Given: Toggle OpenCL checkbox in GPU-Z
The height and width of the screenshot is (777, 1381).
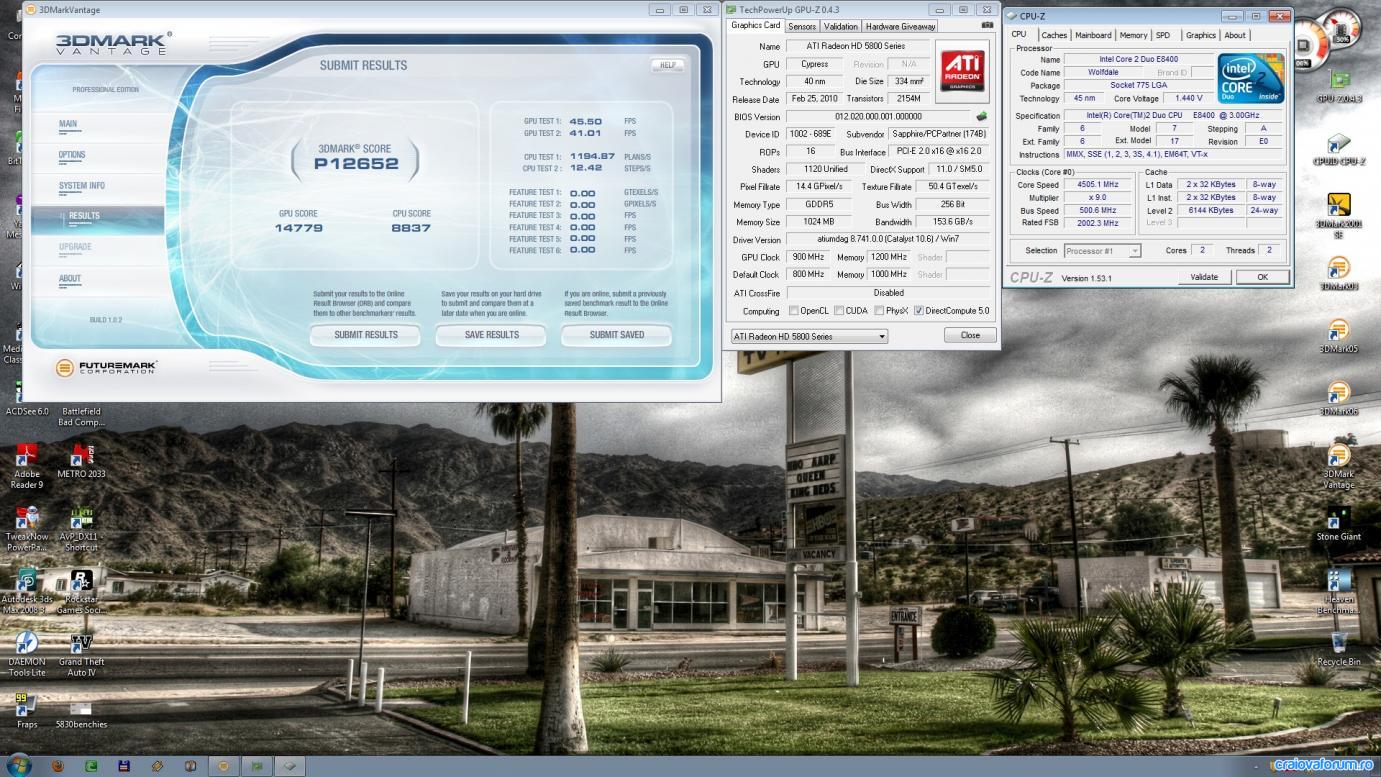Looking at the screenshot, I should [794, 311].
